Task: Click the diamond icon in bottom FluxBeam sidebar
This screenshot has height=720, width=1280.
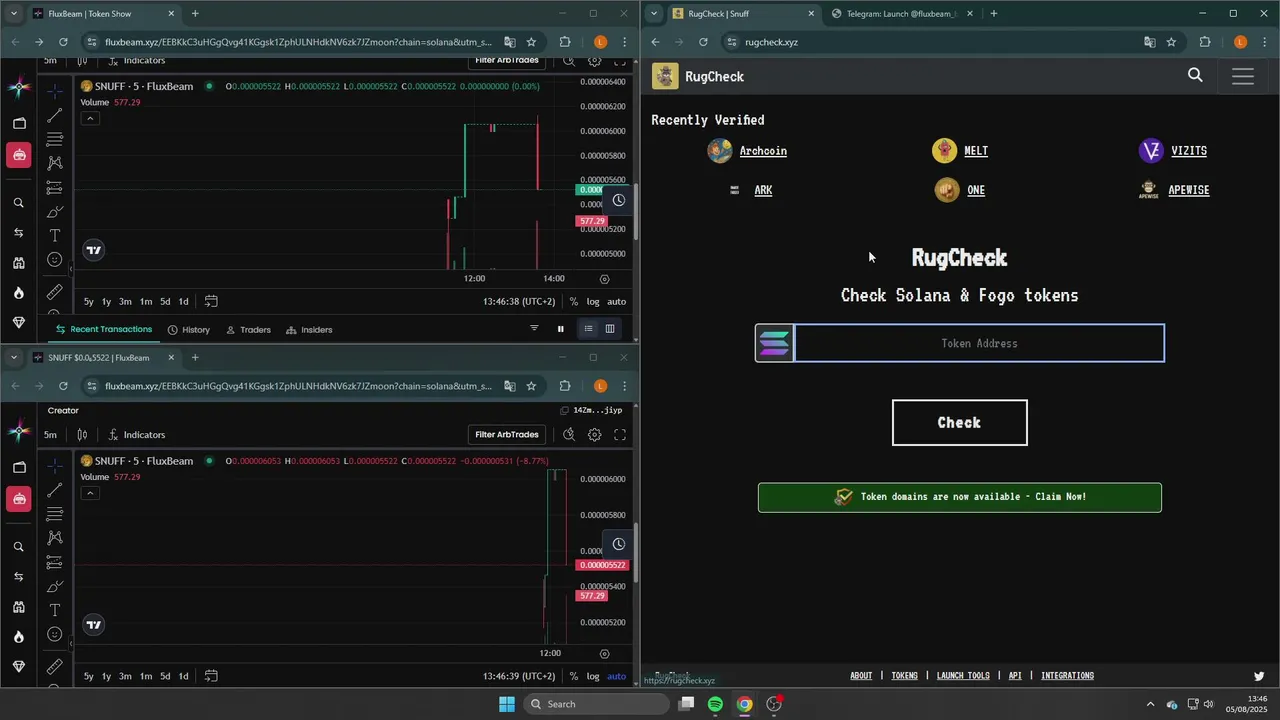Action: click(18, 667)
